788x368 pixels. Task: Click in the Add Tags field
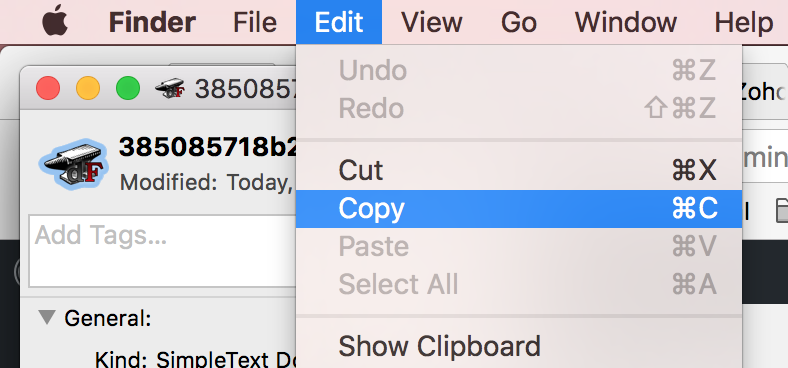tap(162, 251)
